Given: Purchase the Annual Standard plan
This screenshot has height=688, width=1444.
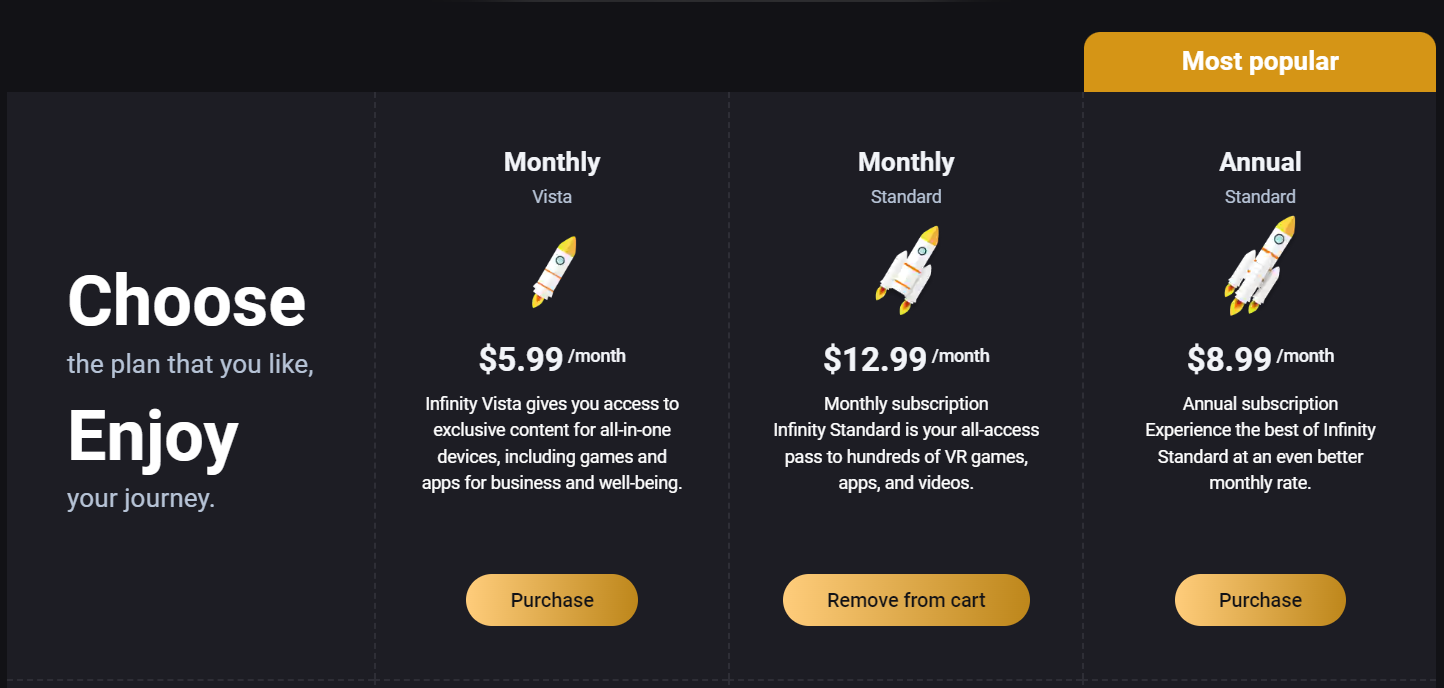Looking at the screenshot, I should pos(1260,600).
